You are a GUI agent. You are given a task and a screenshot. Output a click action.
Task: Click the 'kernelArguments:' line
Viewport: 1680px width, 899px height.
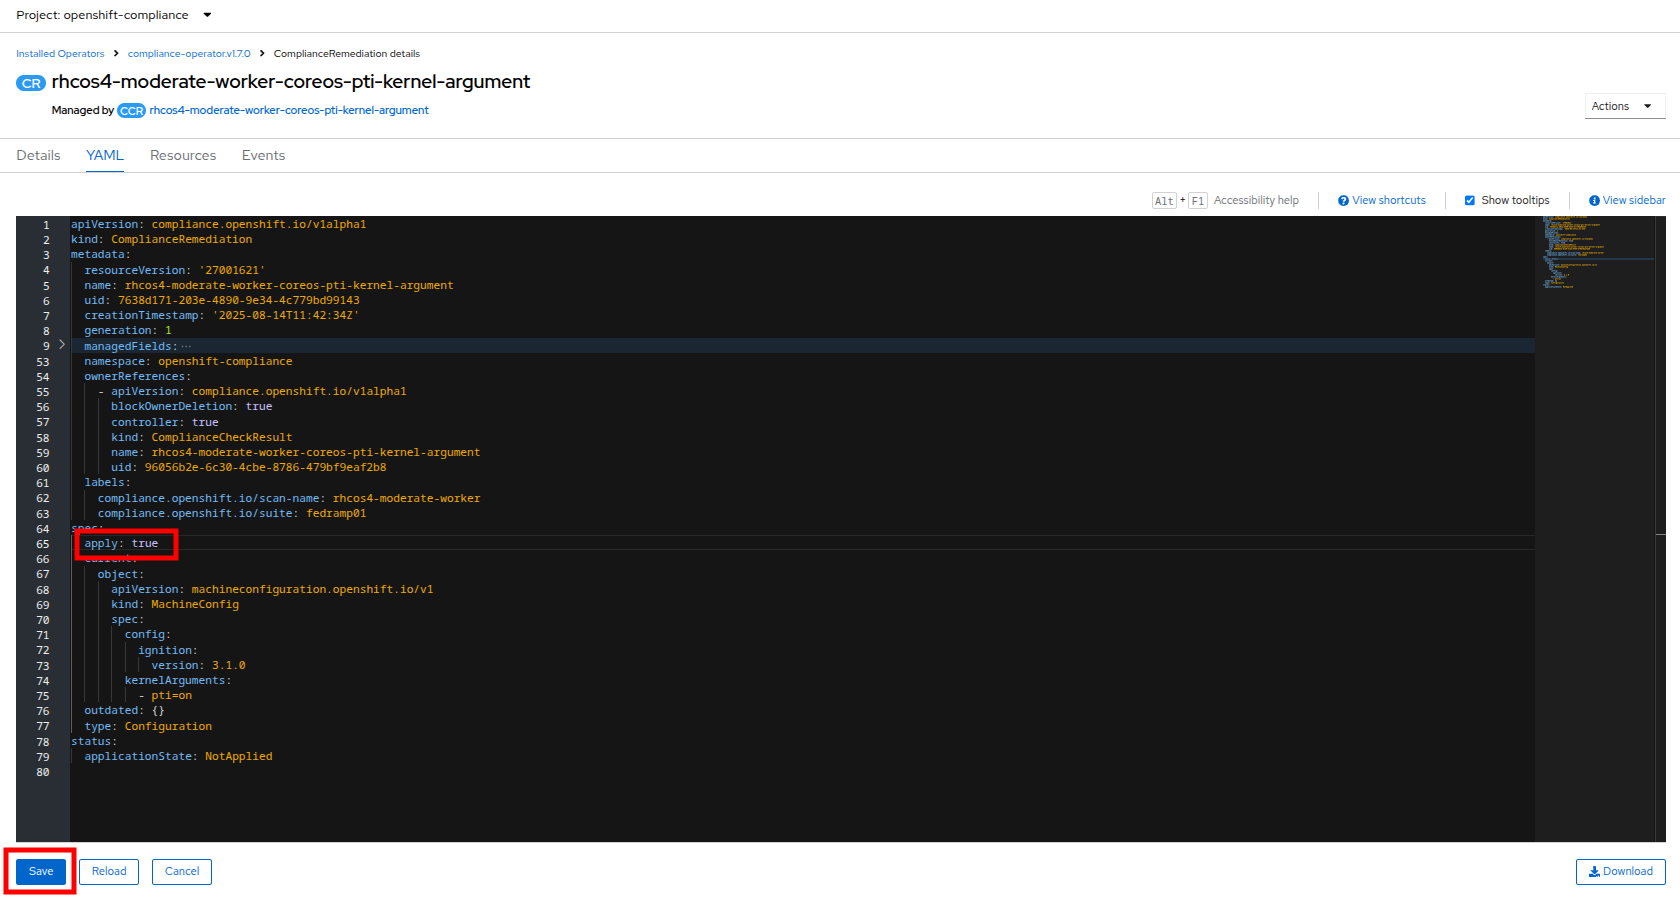178,681
